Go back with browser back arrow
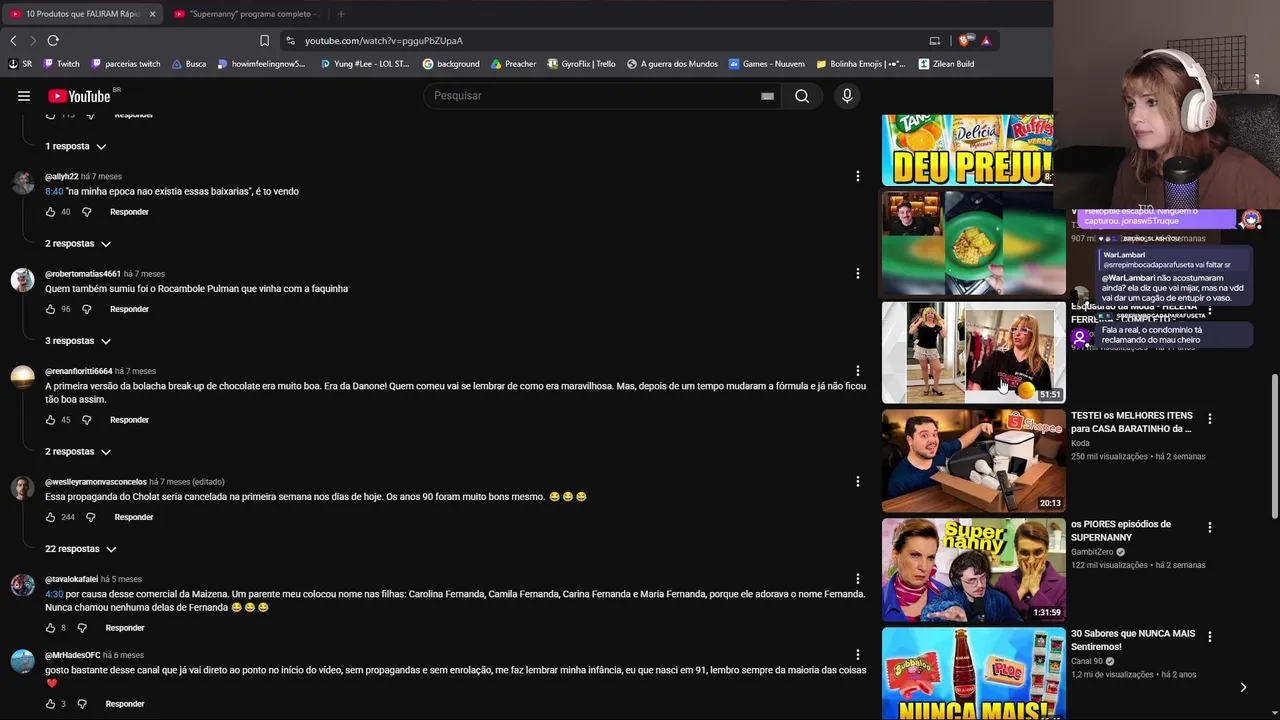Image resolution: width=1280 pixels, height=720 pixels. coord(13,41)
